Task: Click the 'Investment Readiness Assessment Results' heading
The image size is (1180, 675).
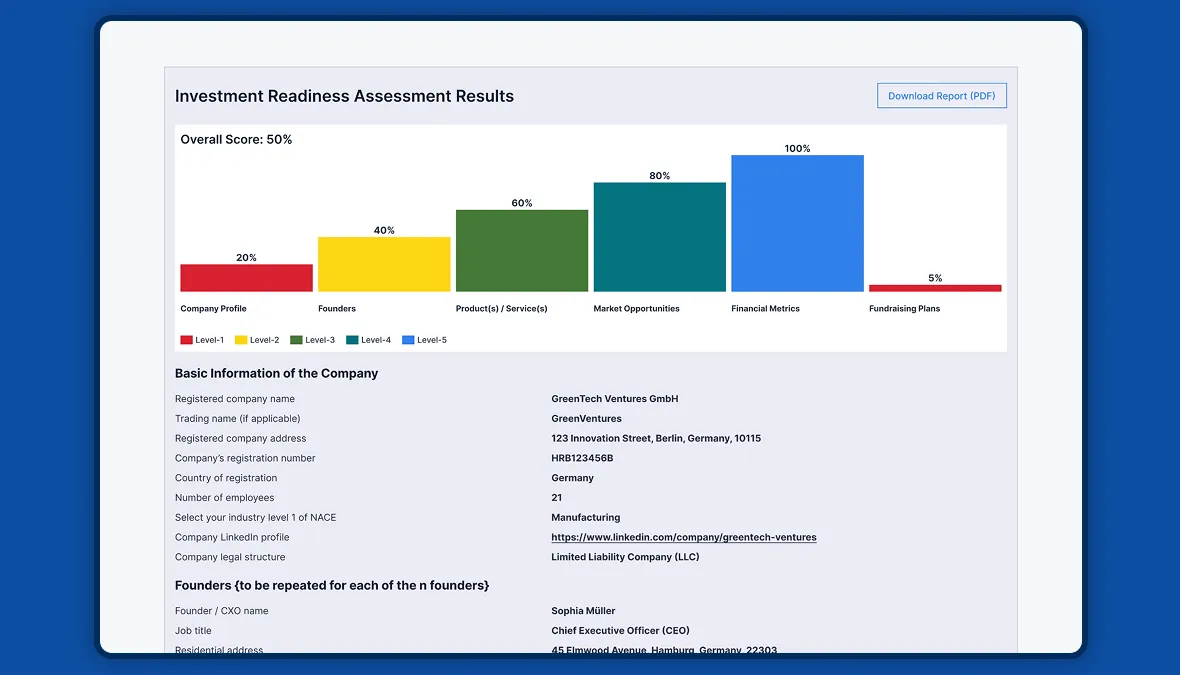Action: [x=344, y=96]
